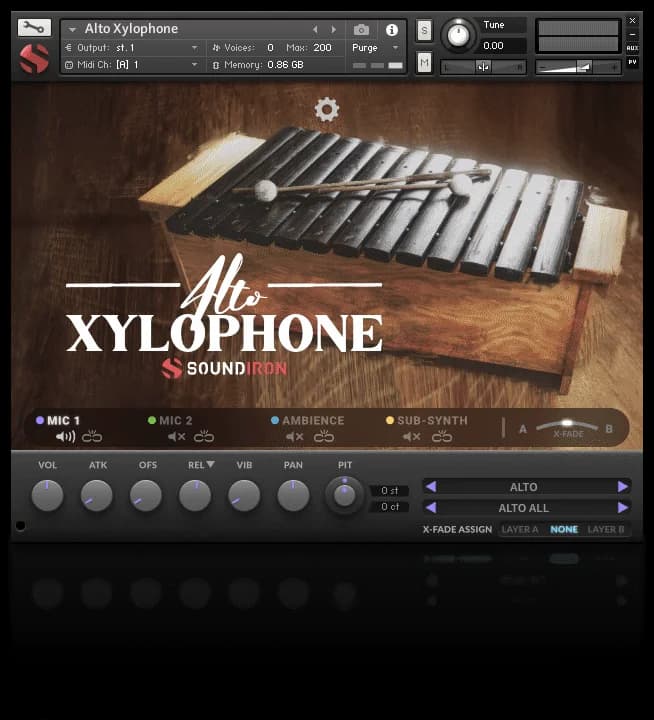This screenshot has height=720, width=654.
Task: Click MIC 2 load/purge chip icon
Action: 203,436
